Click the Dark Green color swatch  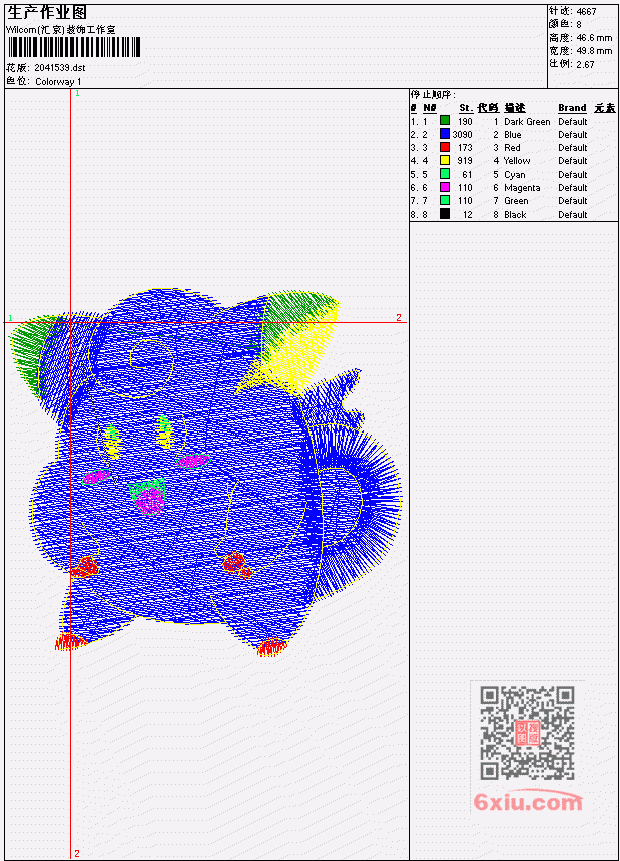445,120
